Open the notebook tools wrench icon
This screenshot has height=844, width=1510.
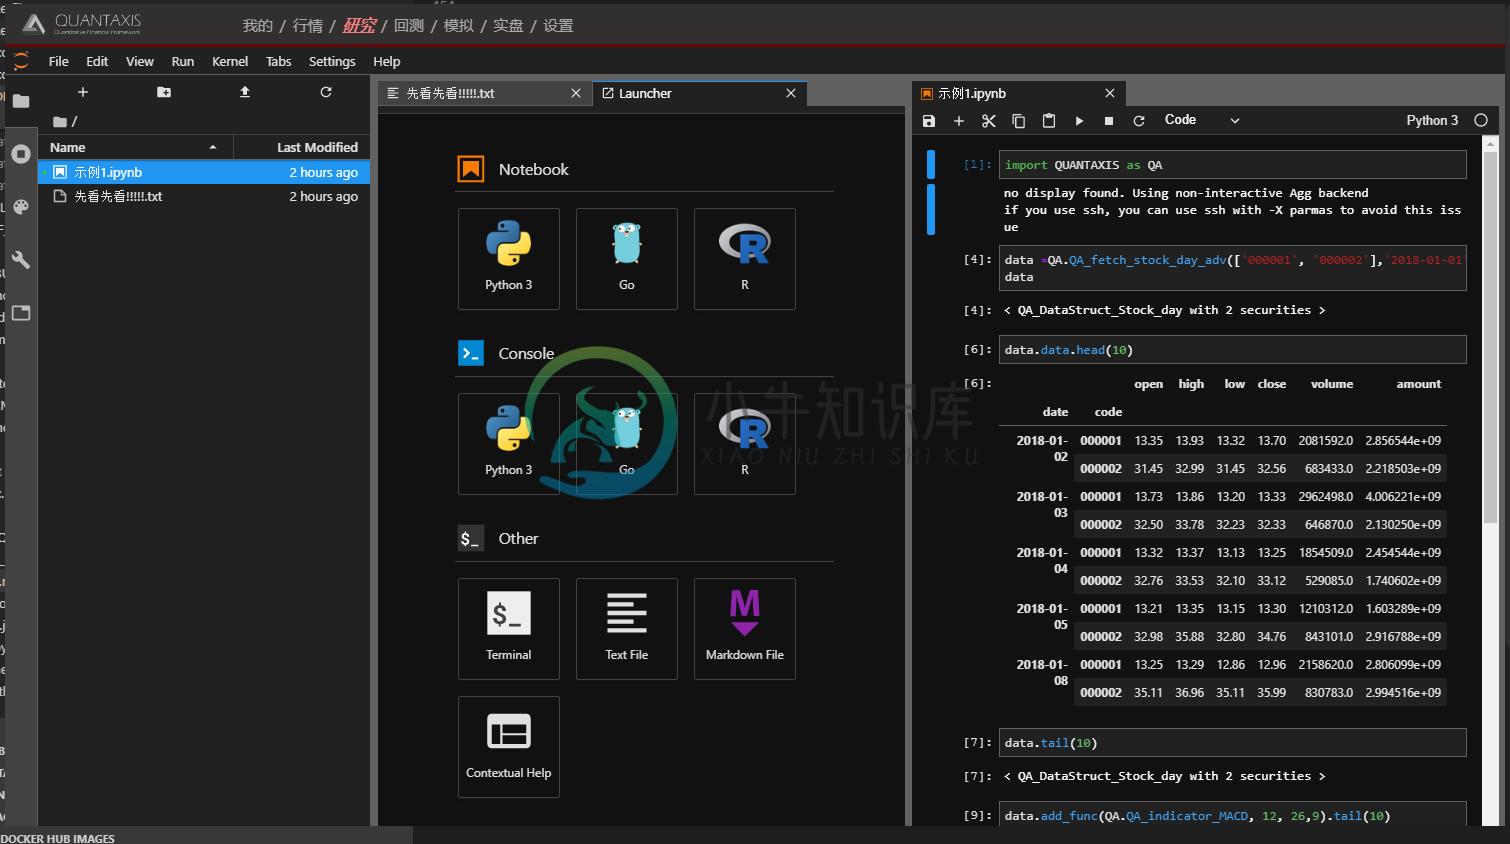[21, 260]
